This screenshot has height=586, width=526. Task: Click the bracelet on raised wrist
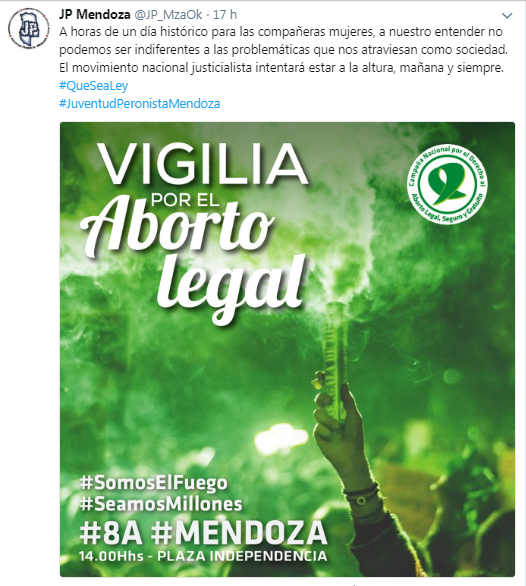(x=362, y=495)
